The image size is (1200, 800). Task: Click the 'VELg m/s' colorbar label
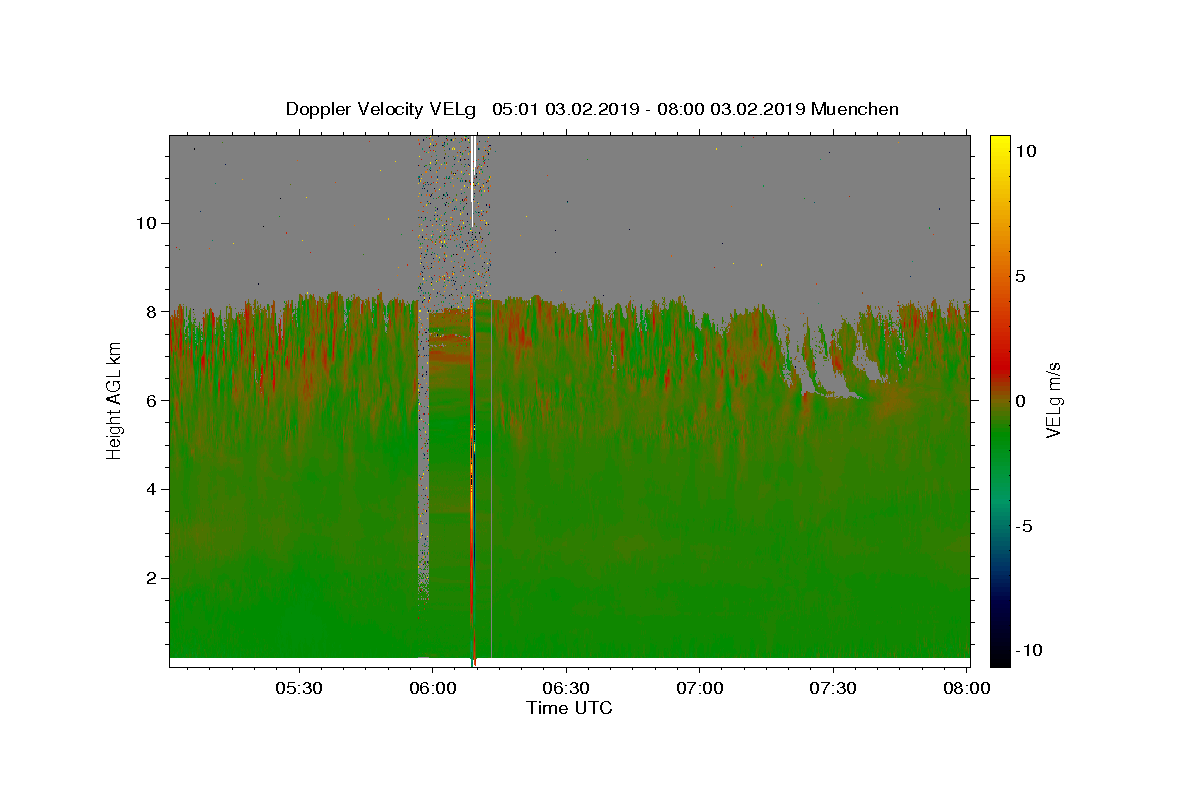(x=1053, y=399)
